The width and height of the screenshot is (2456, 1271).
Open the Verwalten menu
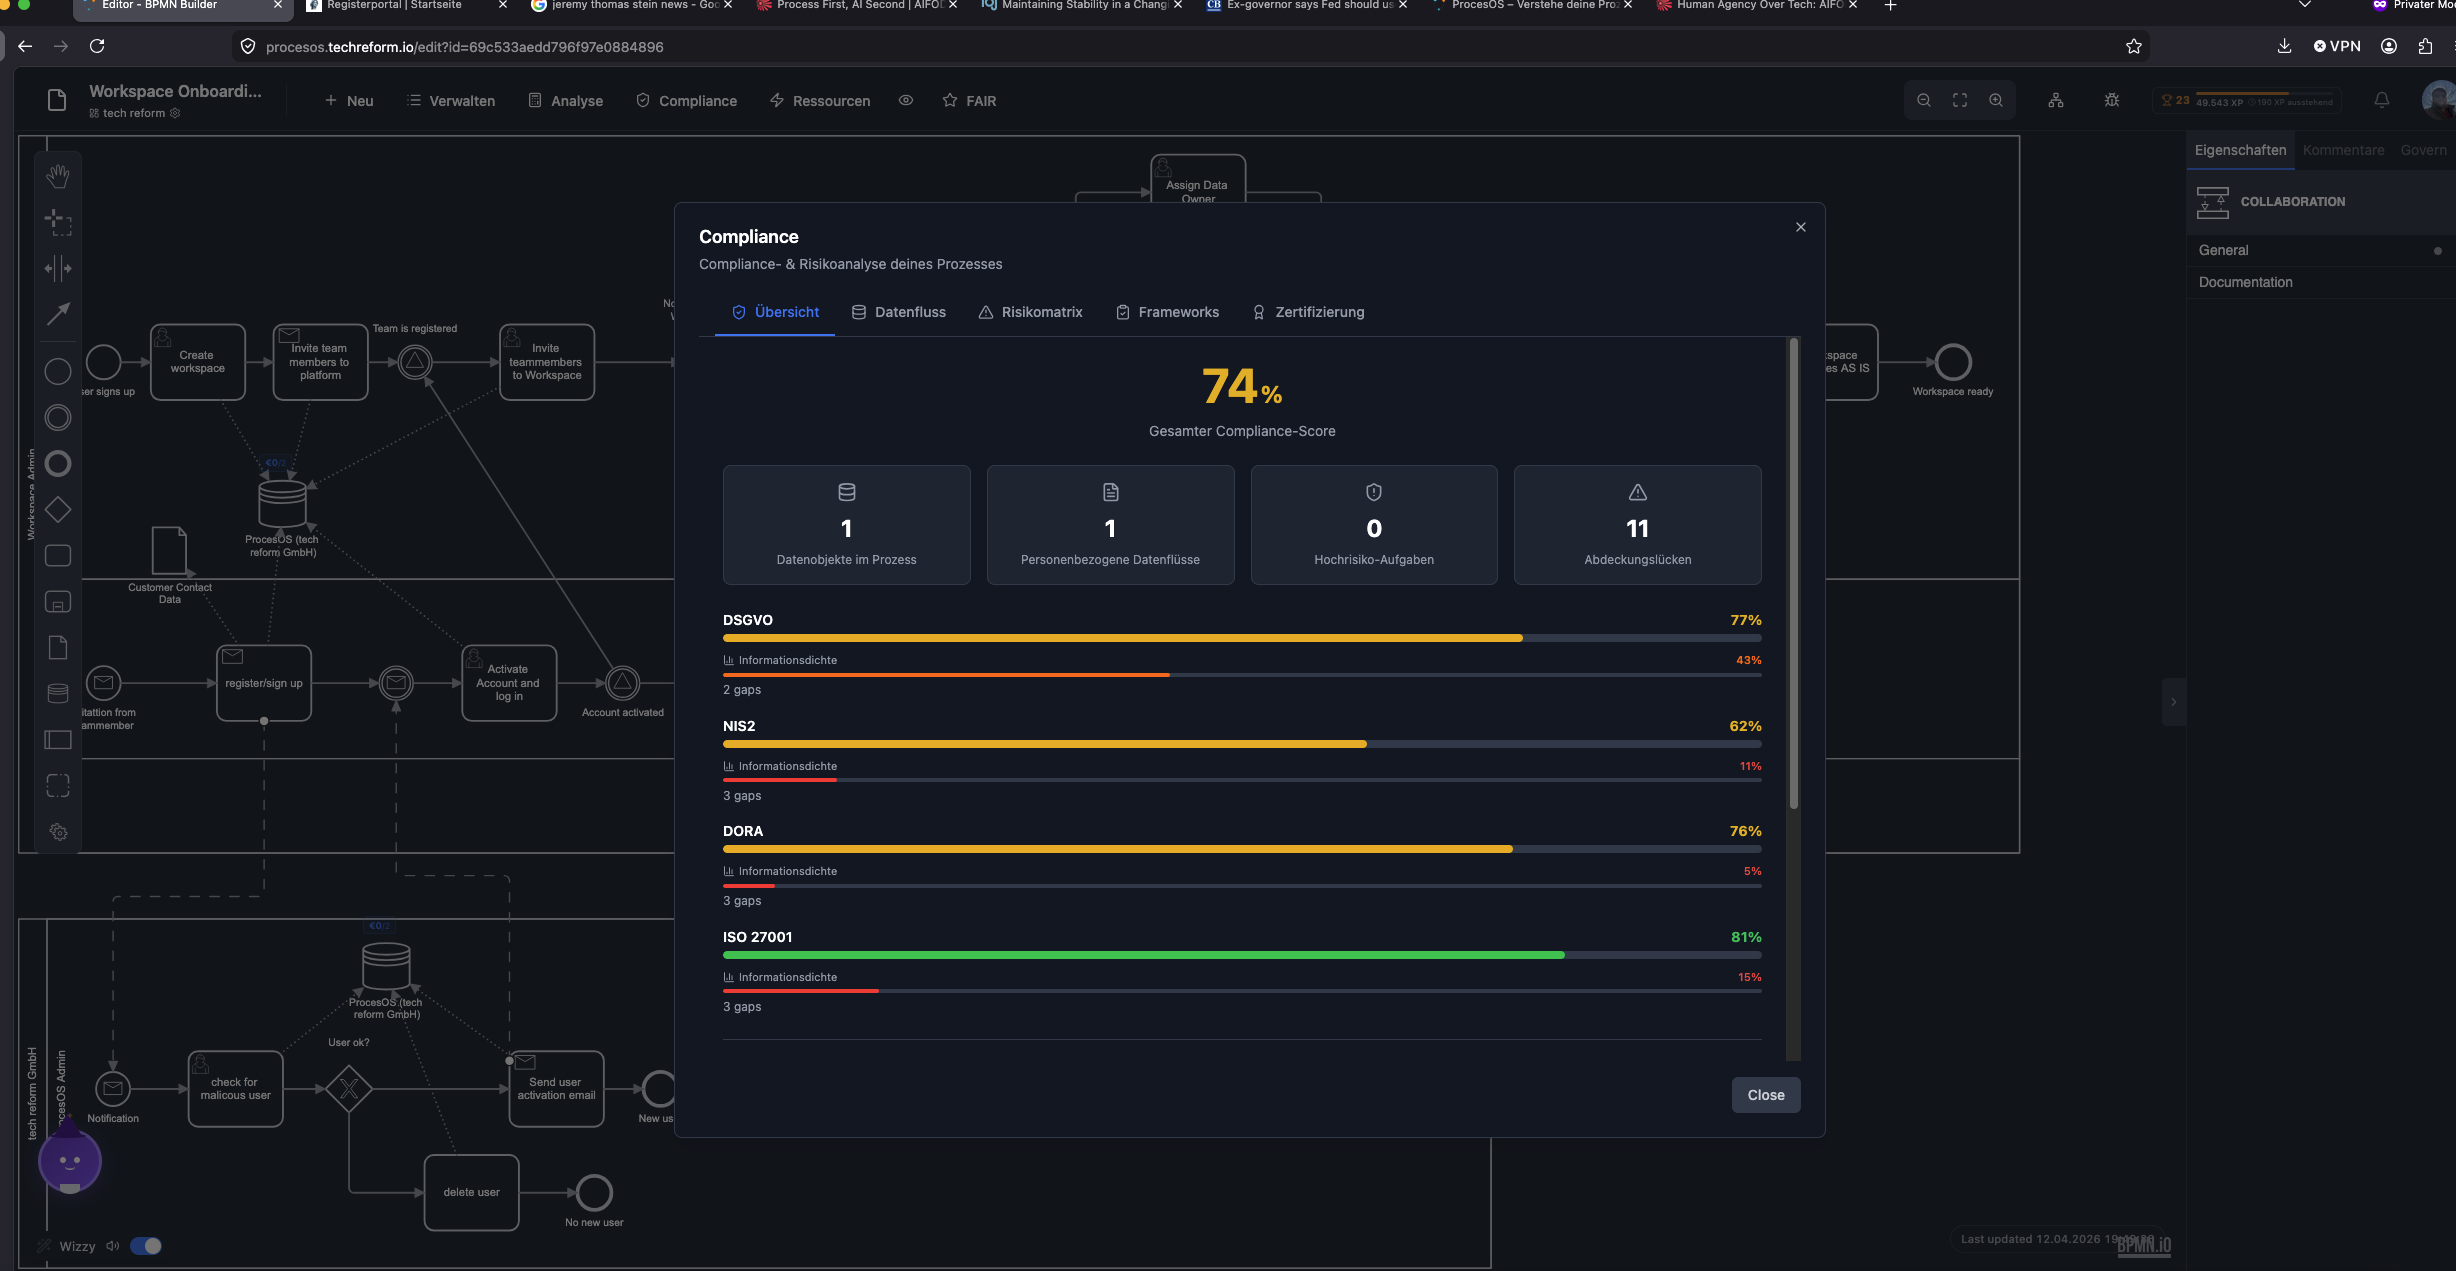click(x=451, y=101)
